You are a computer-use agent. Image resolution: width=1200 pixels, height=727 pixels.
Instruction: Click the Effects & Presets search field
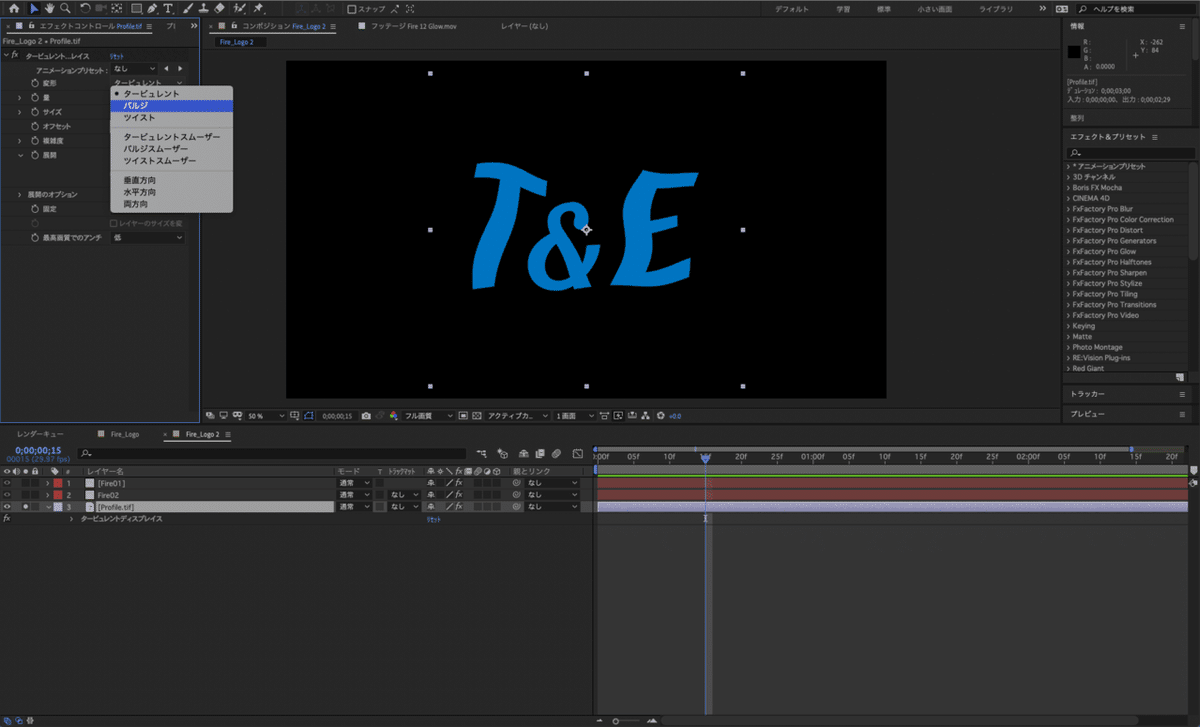click(1131, 153)
